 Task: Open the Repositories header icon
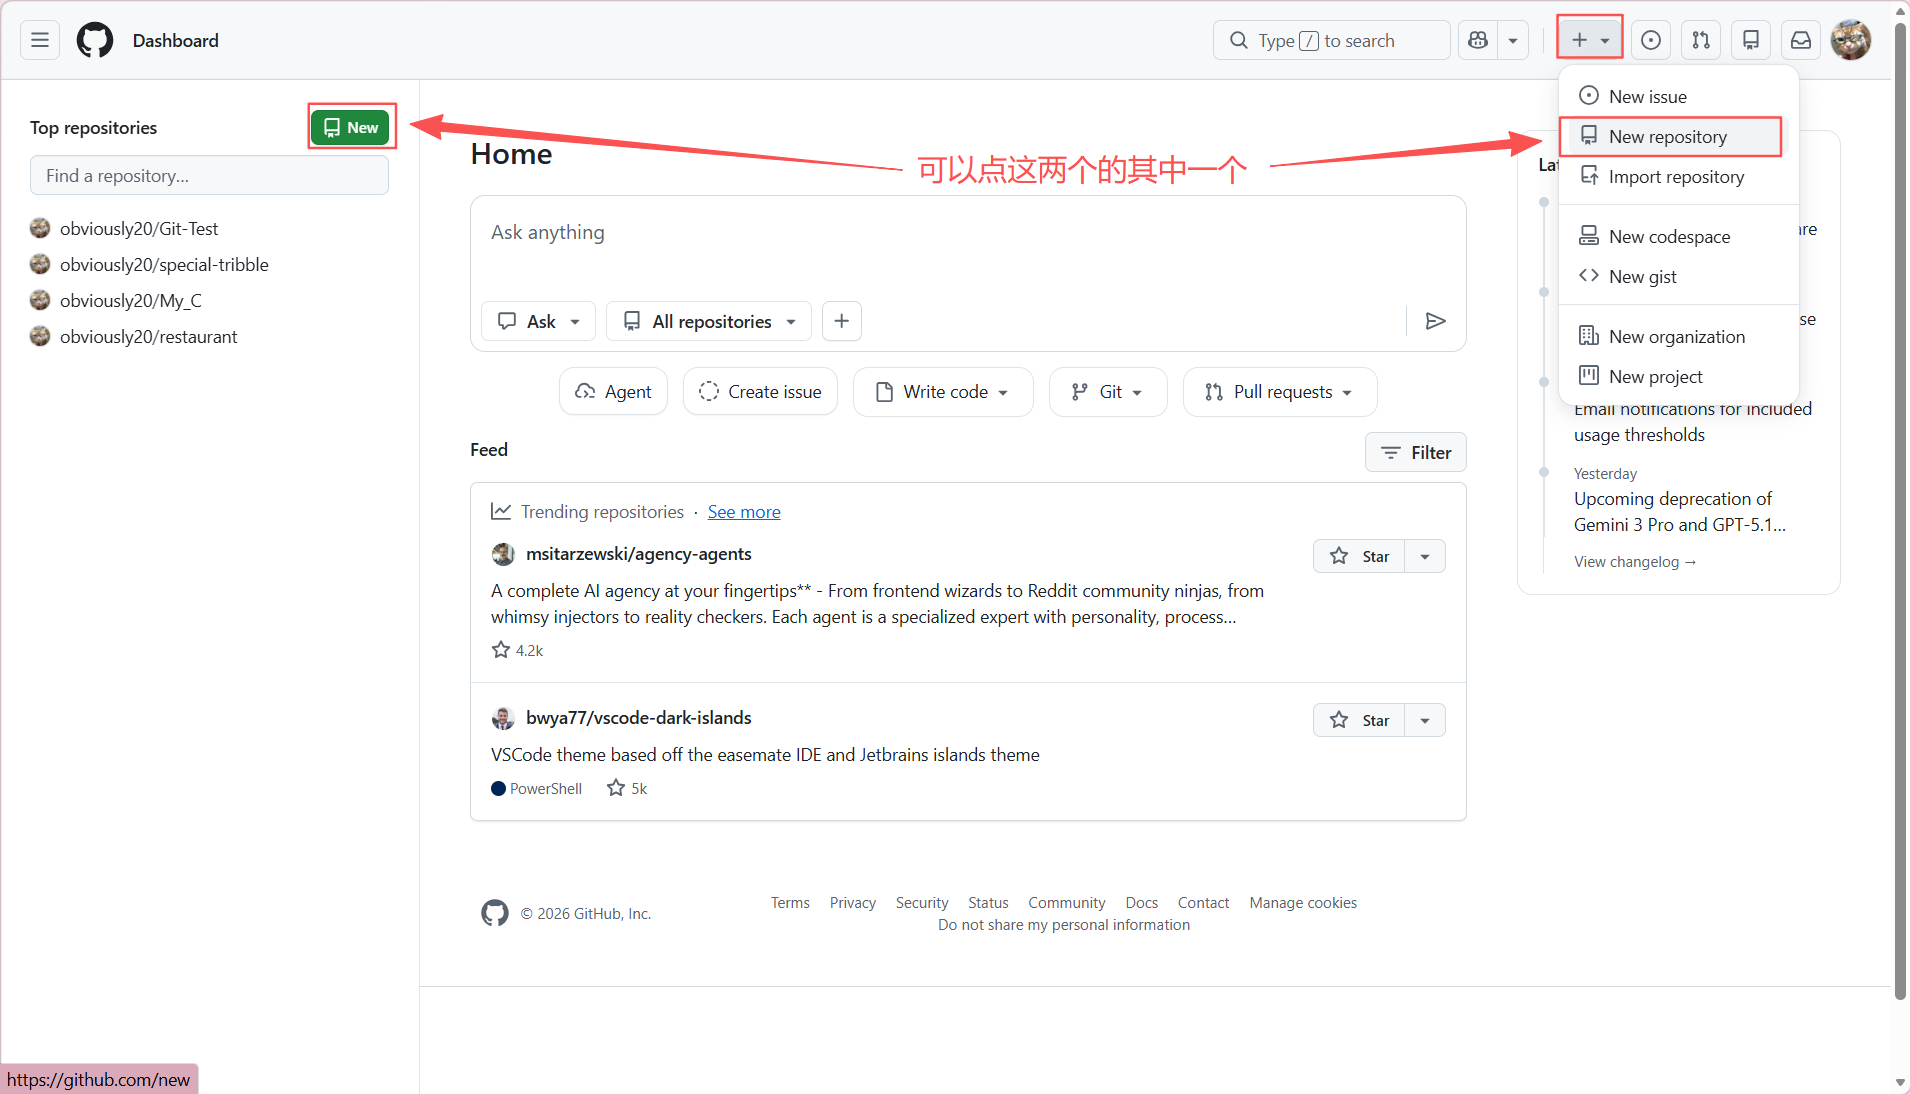pos(1751,40)
